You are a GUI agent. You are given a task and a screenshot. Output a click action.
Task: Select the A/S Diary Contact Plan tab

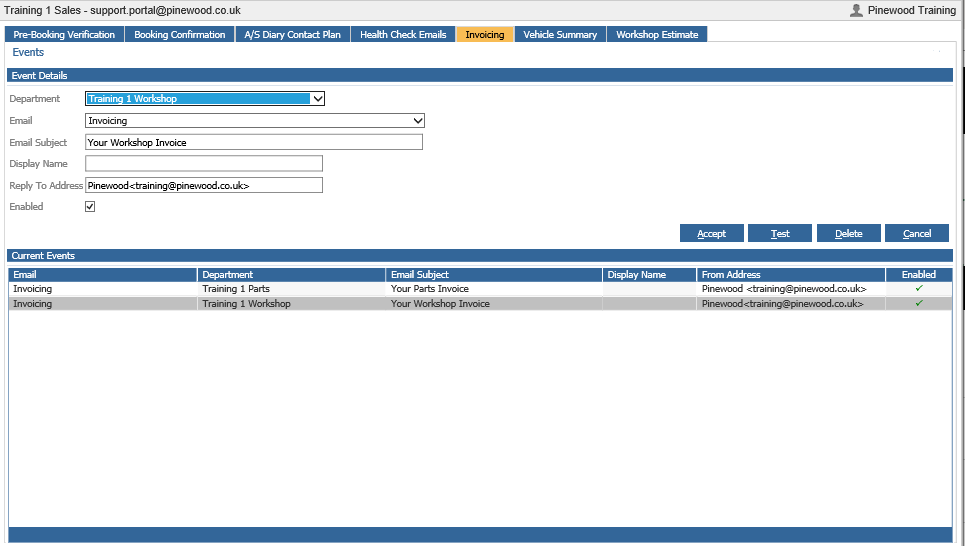click(292, 34)
